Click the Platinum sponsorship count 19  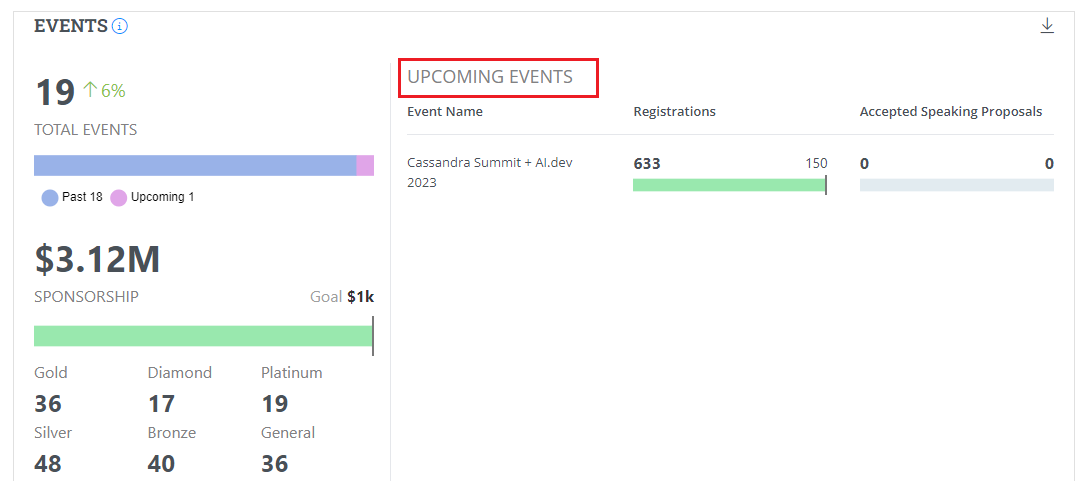point(274,404)
